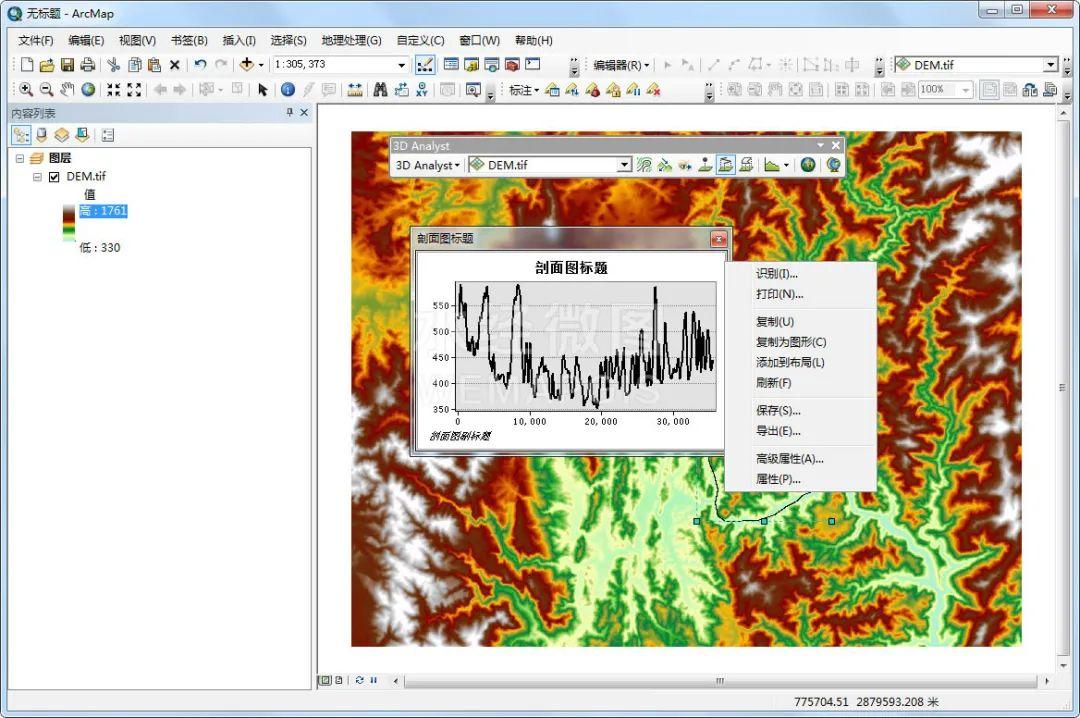
Task: Close the 3D Analyst floating toolbar
Action: point(835,145)
